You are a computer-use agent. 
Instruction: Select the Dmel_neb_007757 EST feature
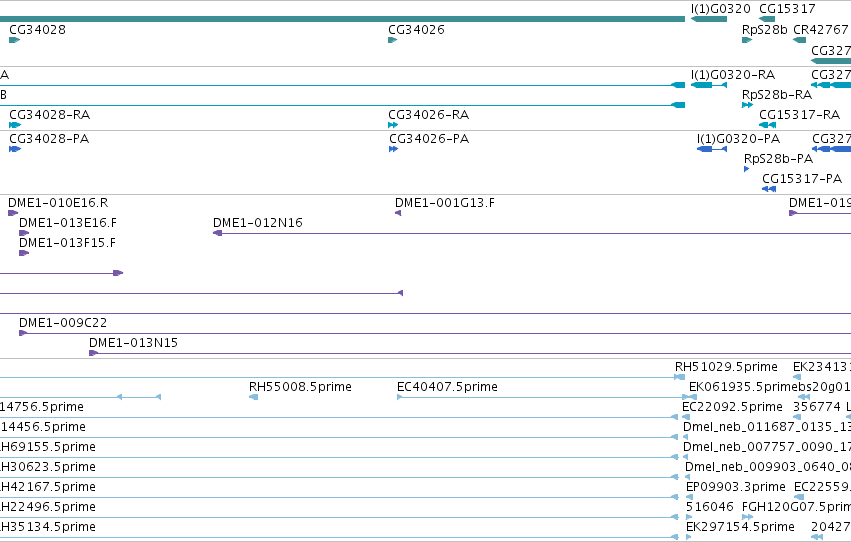click(x=767, y=447)
